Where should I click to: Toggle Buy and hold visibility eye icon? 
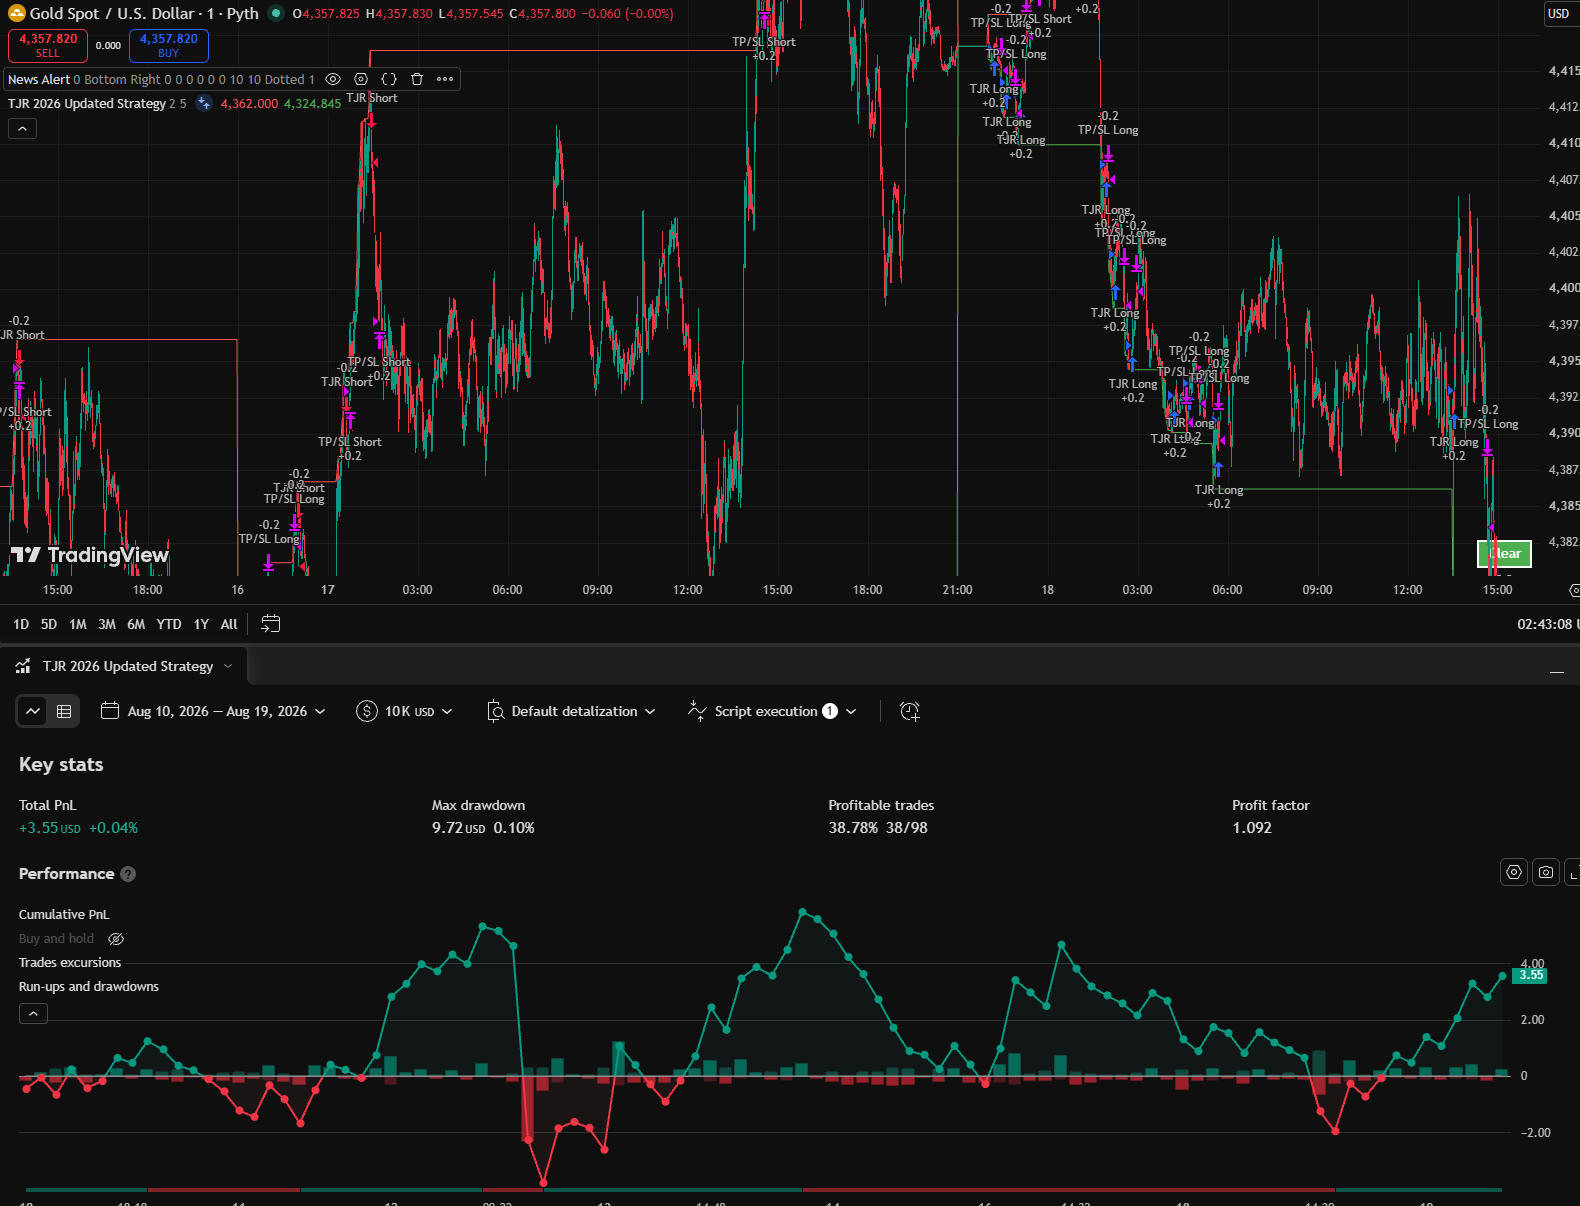[x=116, y=939]
